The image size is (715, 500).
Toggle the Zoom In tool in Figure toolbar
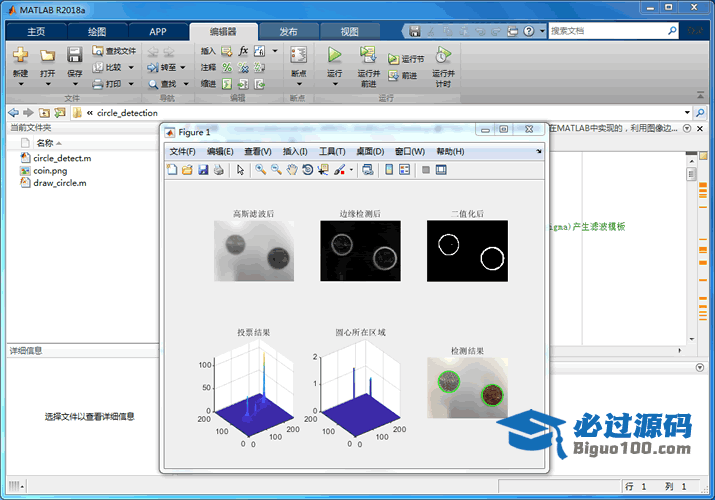[260, 170]
